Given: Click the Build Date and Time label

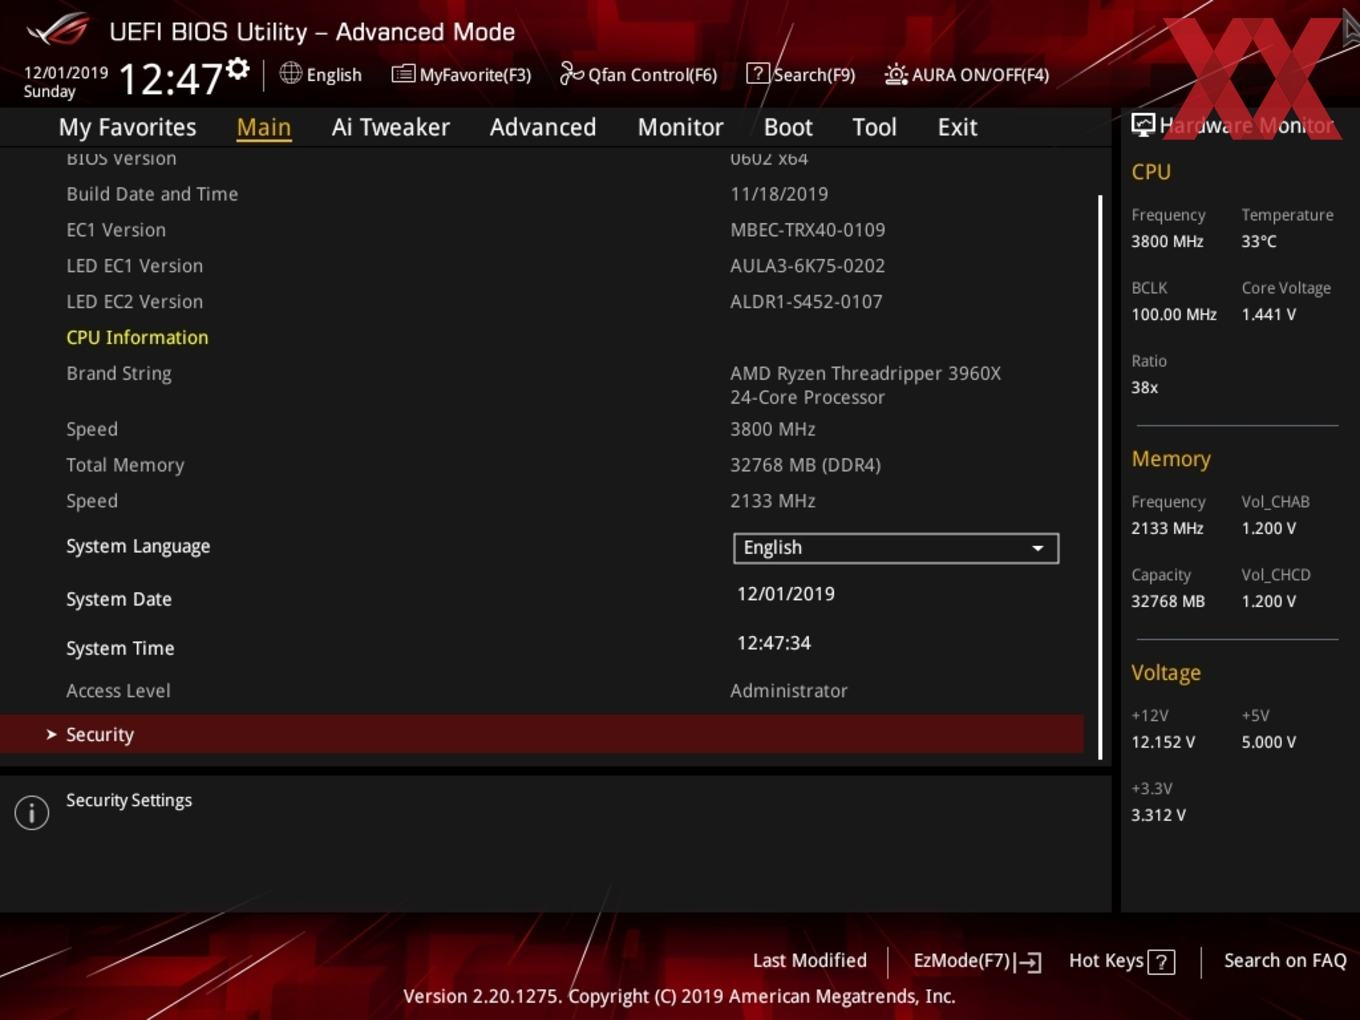Looking at the screenshot, I should tap(152, 194).
